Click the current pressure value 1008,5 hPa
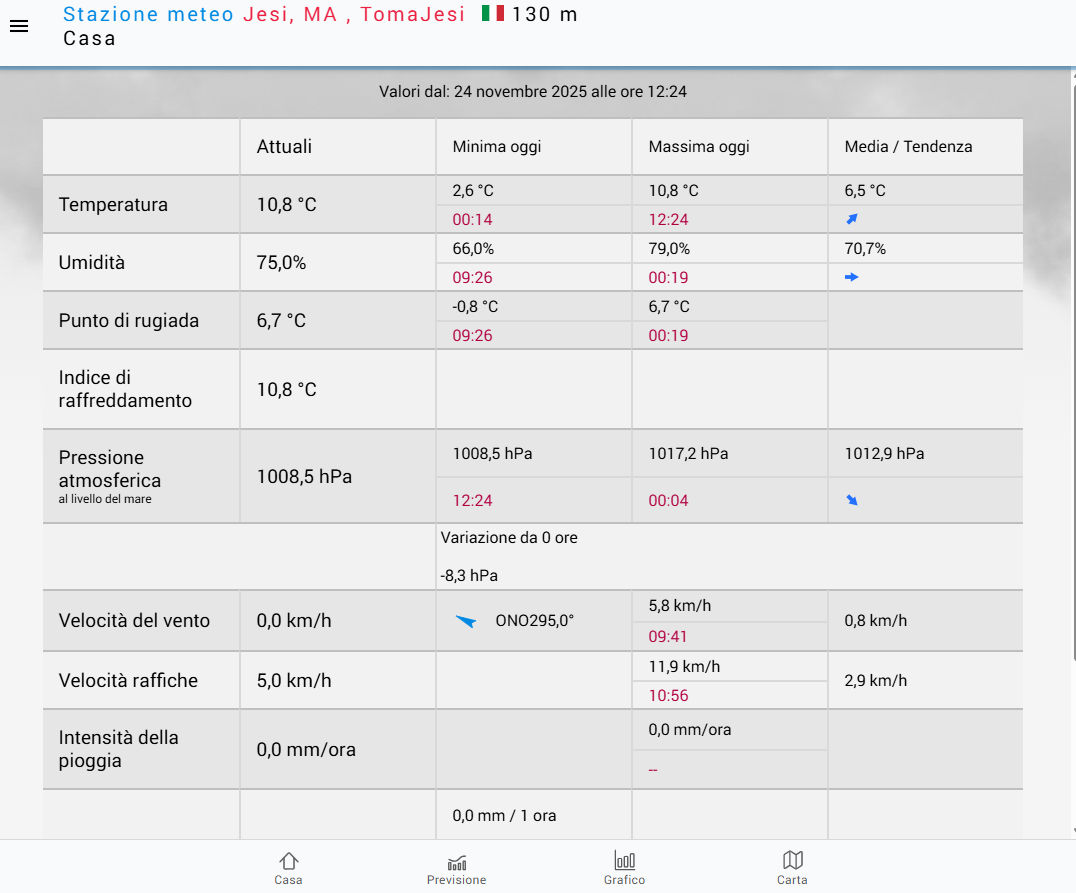Image resolution: width=1076 pixels, height=893 pixels. pyautogui.click(x=304, y=477)
